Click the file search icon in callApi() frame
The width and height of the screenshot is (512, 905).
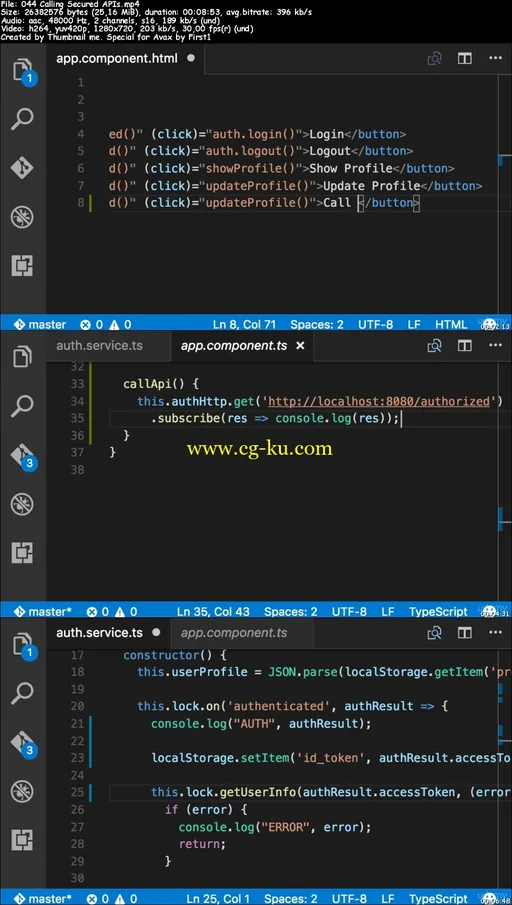tap(434, 345)
